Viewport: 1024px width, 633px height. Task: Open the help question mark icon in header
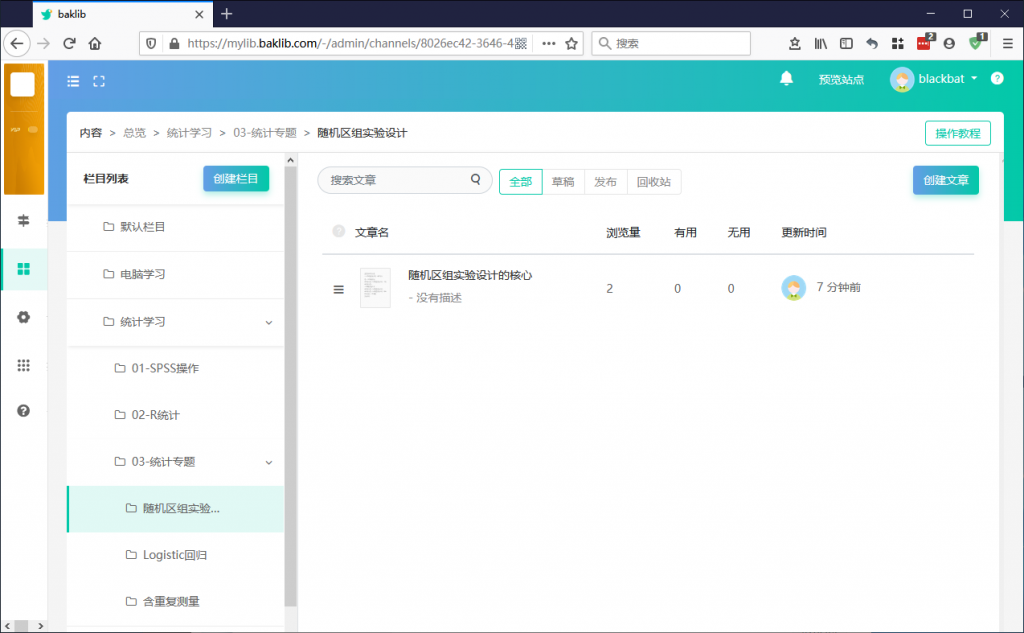997,79
